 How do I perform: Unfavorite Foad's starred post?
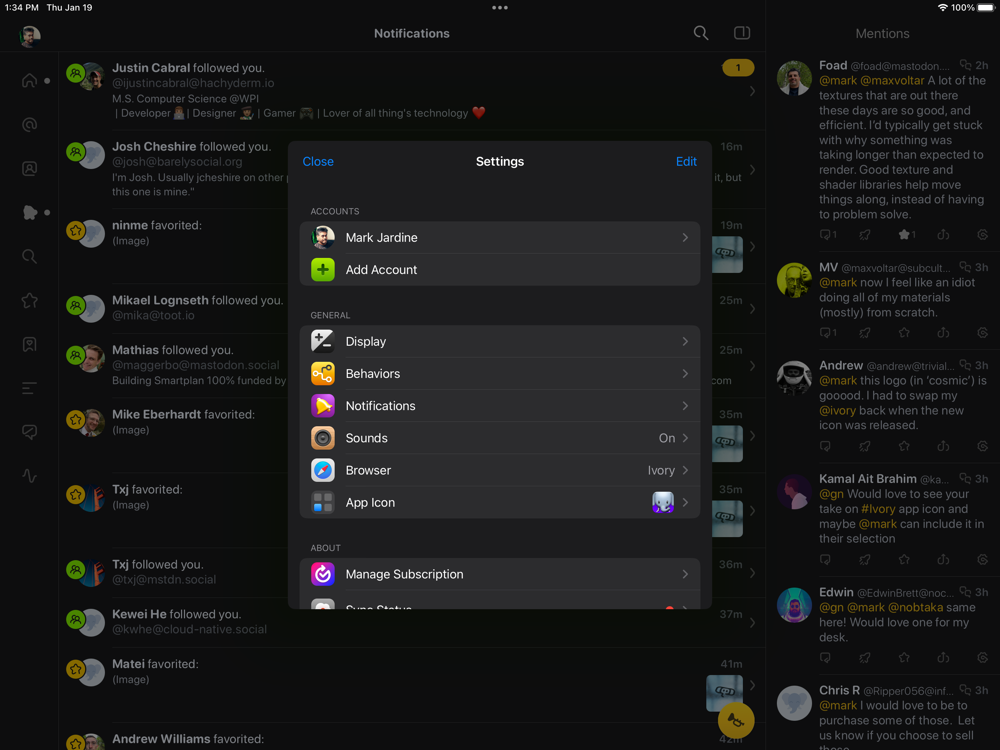click(x=904, y=235)
